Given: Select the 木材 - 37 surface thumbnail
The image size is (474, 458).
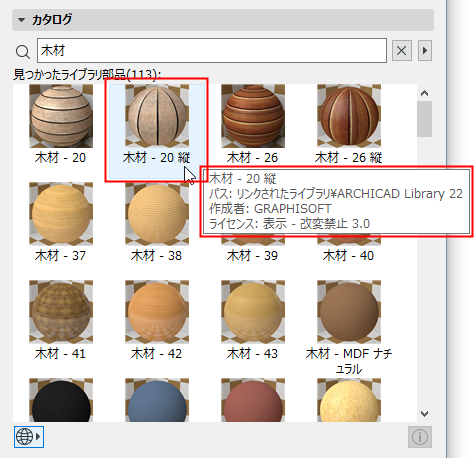Looking at the screenshot, I should (x=61, y=214).
